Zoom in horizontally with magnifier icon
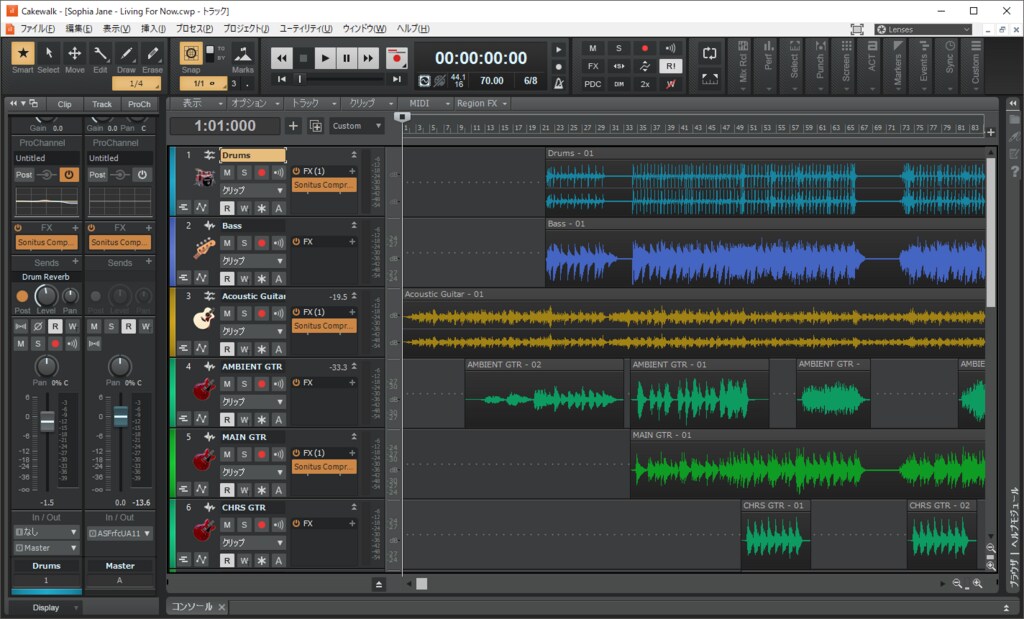The width and height of the screenshot is (1024, 619). coord(978,584)
